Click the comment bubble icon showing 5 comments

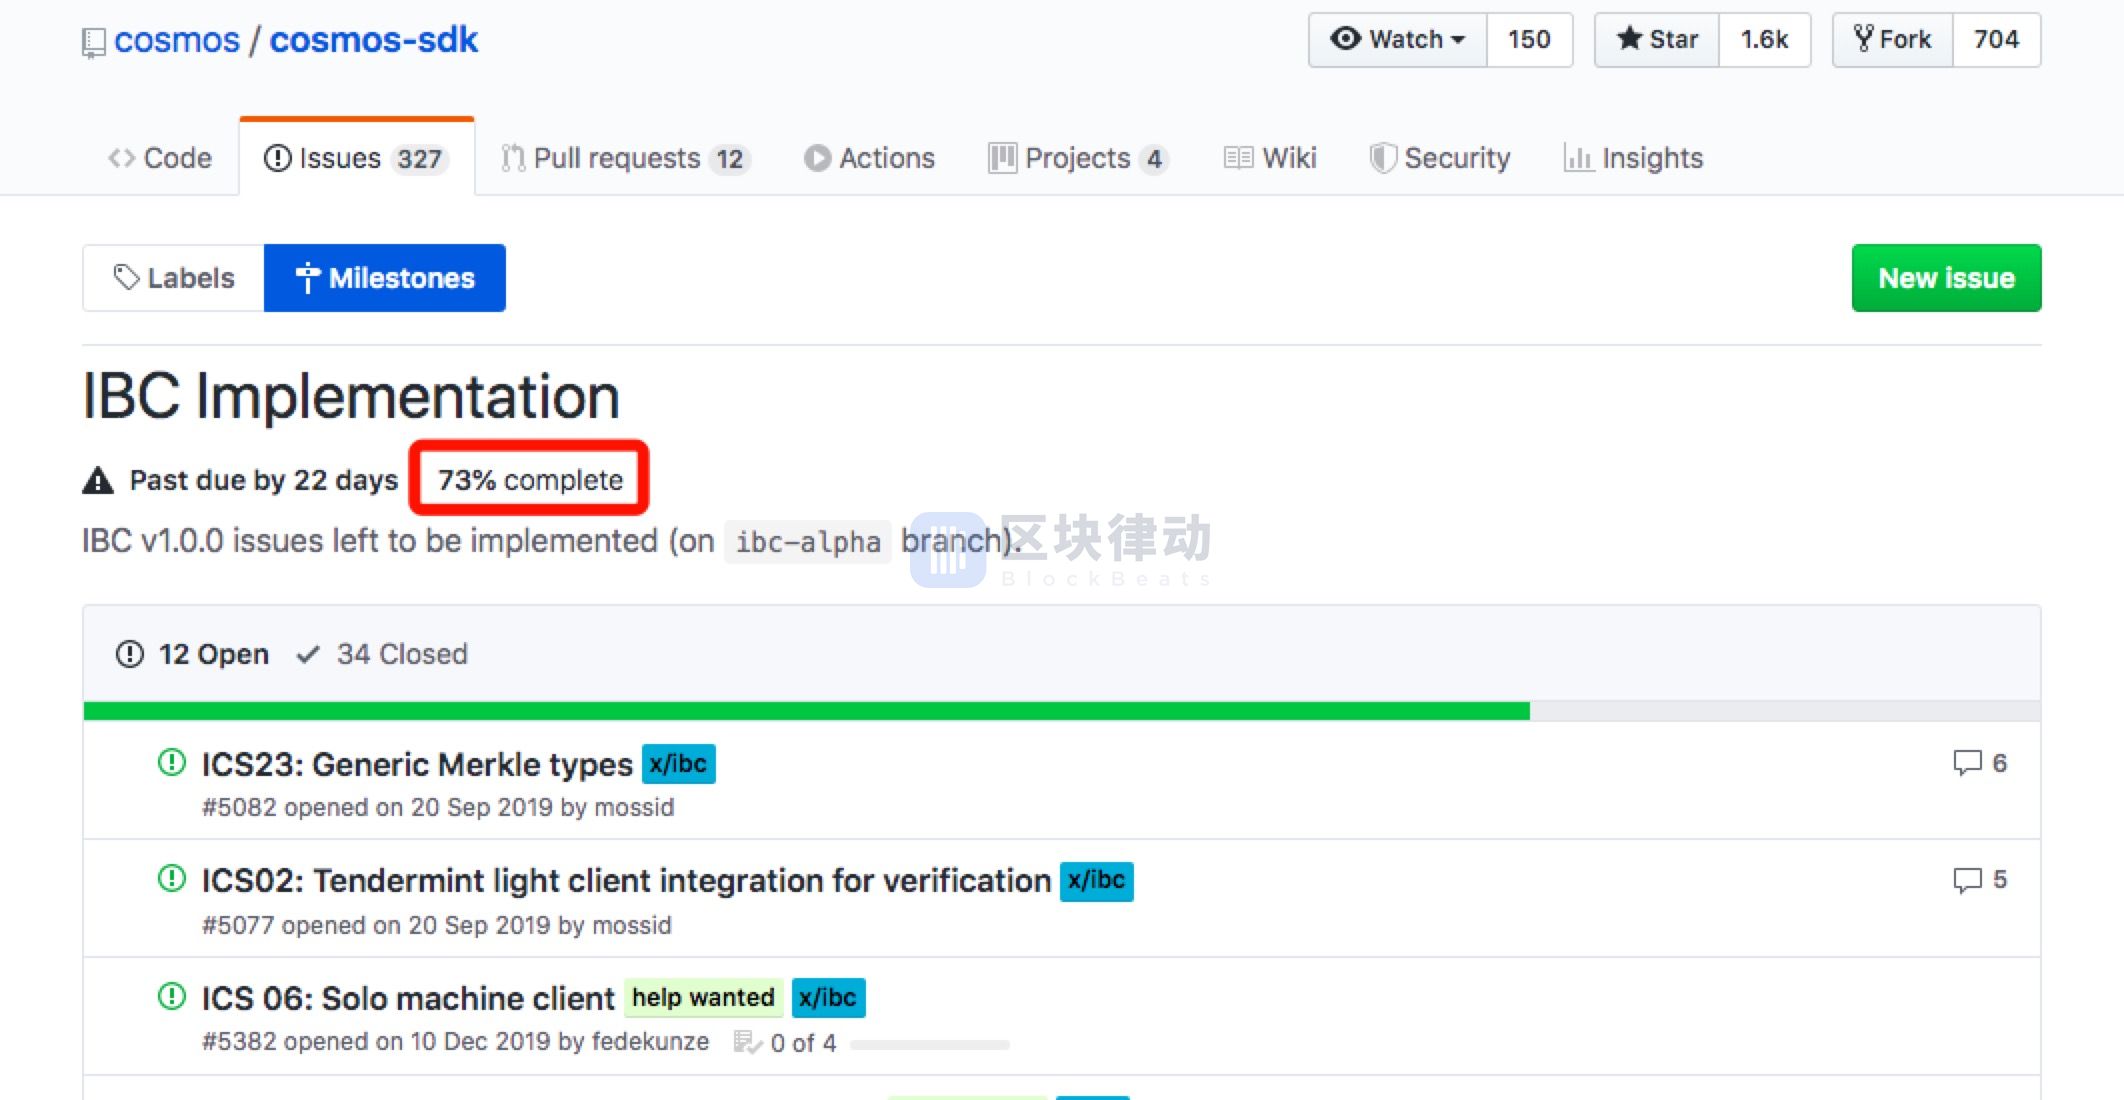click(1967, 880)
